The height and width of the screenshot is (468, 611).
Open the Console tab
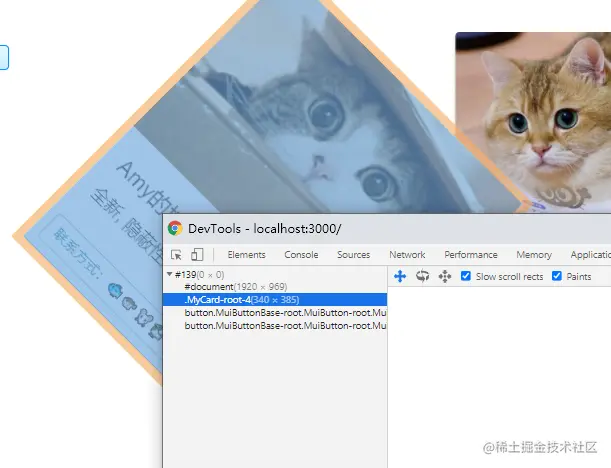tap(301, 255)
